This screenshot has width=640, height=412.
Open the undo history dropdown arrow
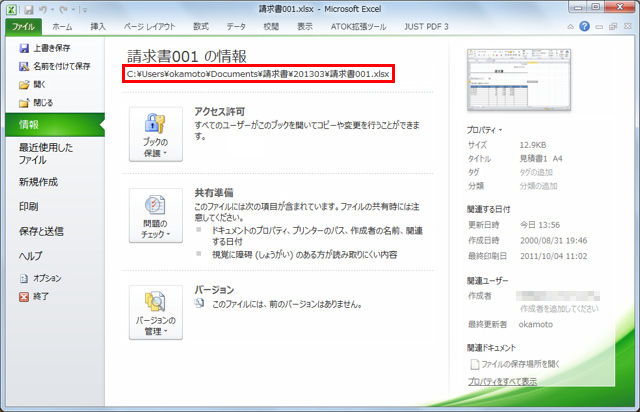click(x=52, y=10)
